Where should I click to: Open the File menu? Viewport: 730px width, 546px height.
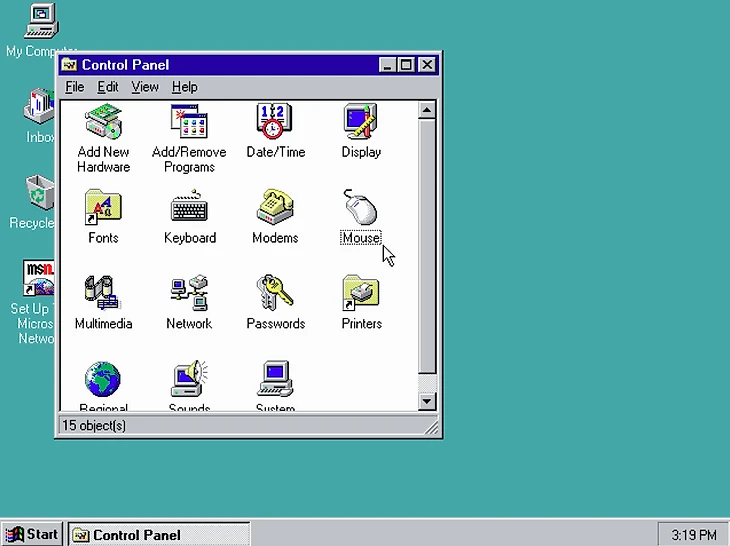click(75, 87)
